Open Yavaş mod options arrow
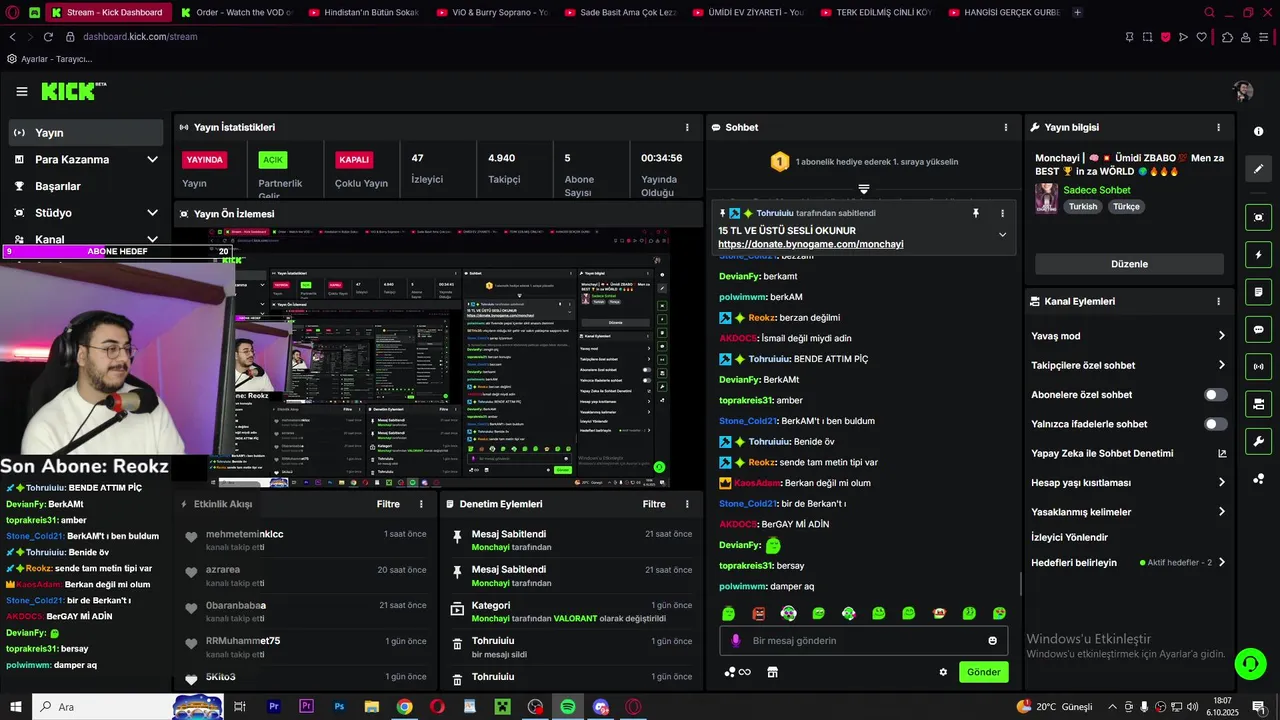 [1222, 336]
